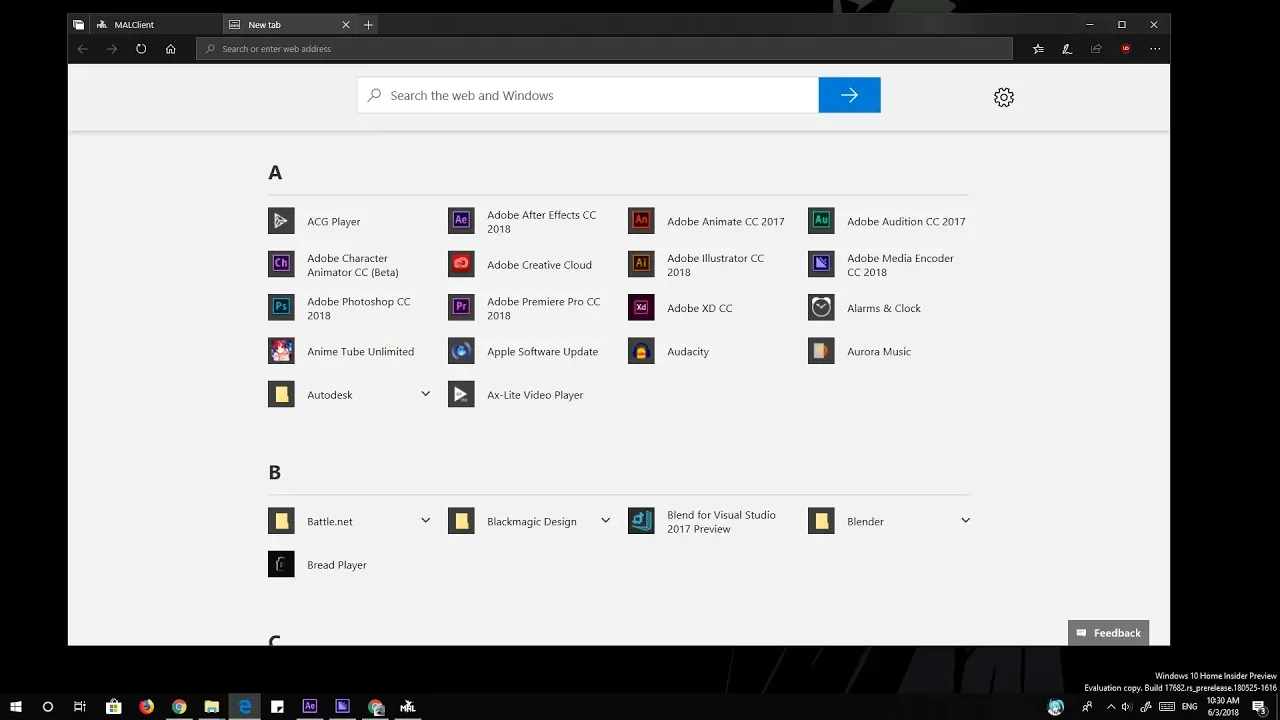The image size is (1280, 720).
Task: Close the New tab tab
Action: click(346, 24)
